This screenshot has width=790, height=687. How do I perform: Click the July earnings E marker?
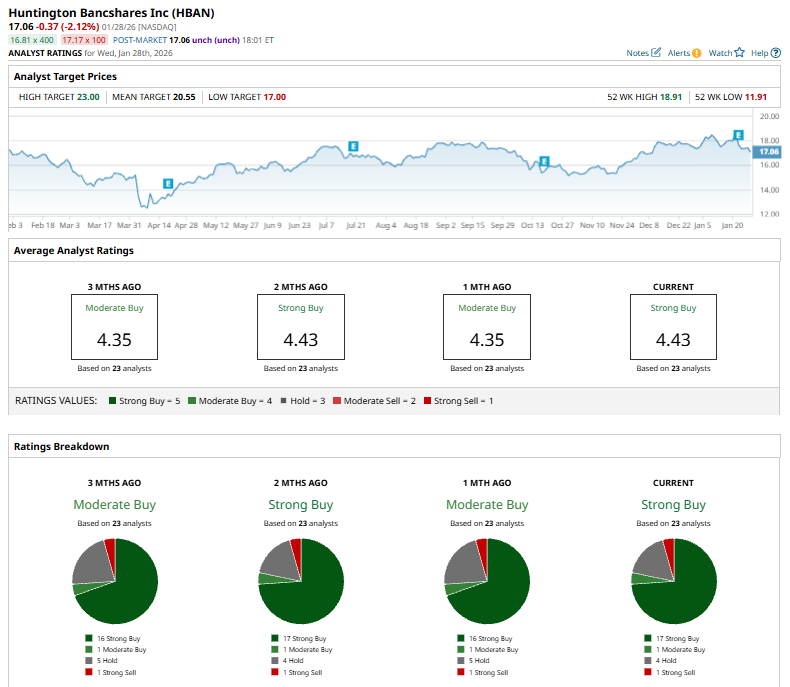[353, 146]
